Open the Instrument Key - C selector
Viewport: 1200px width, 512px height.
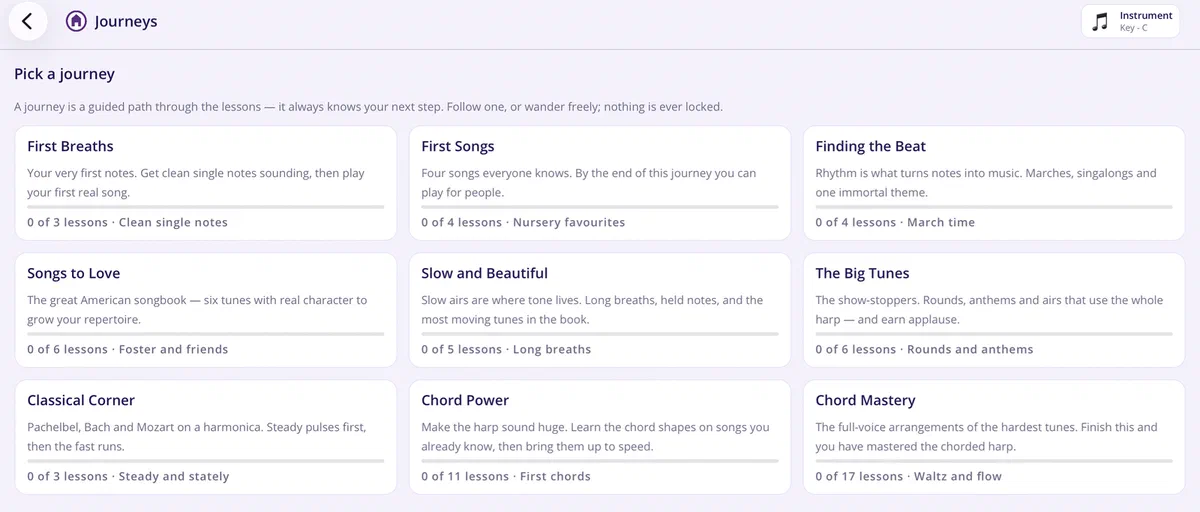1130,21
